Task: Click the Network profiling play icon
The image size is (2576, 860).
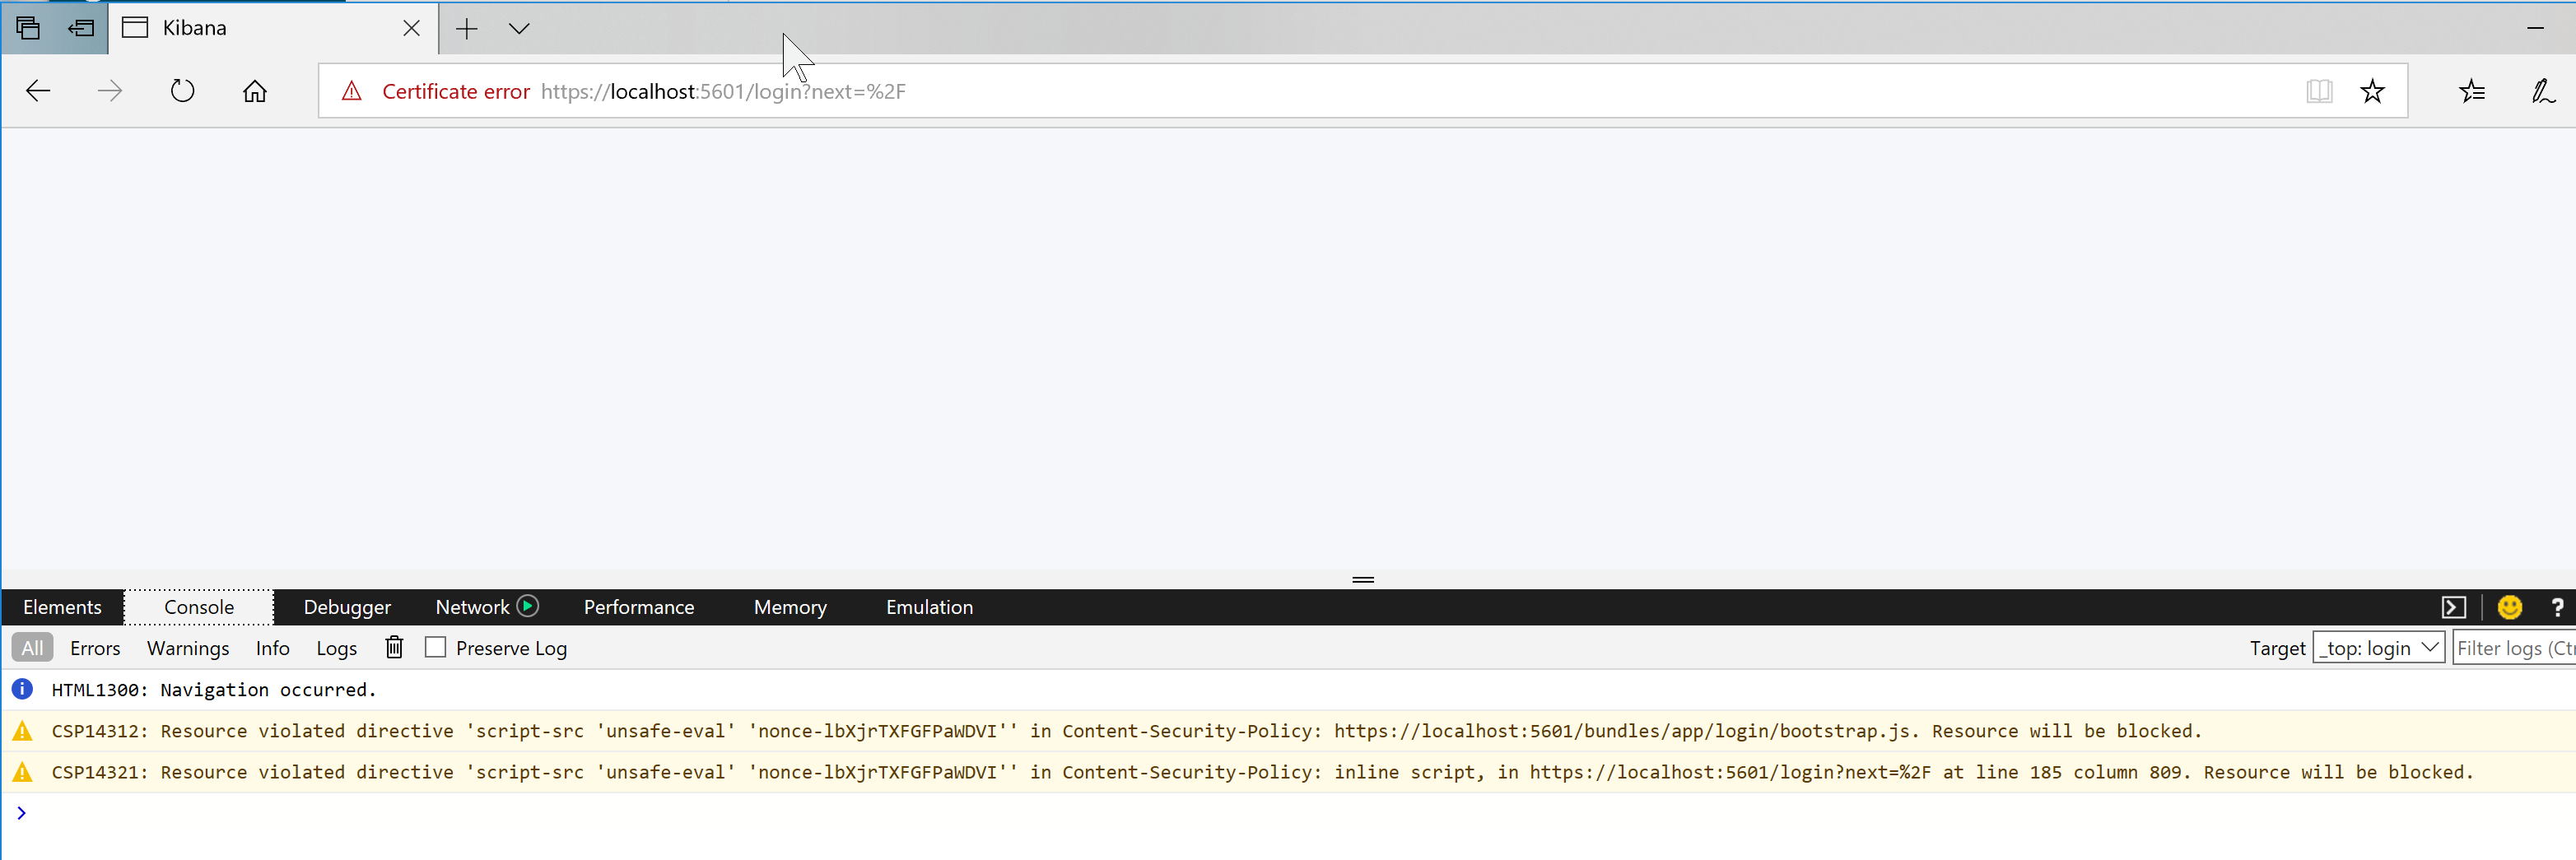Action: point(528,606)
